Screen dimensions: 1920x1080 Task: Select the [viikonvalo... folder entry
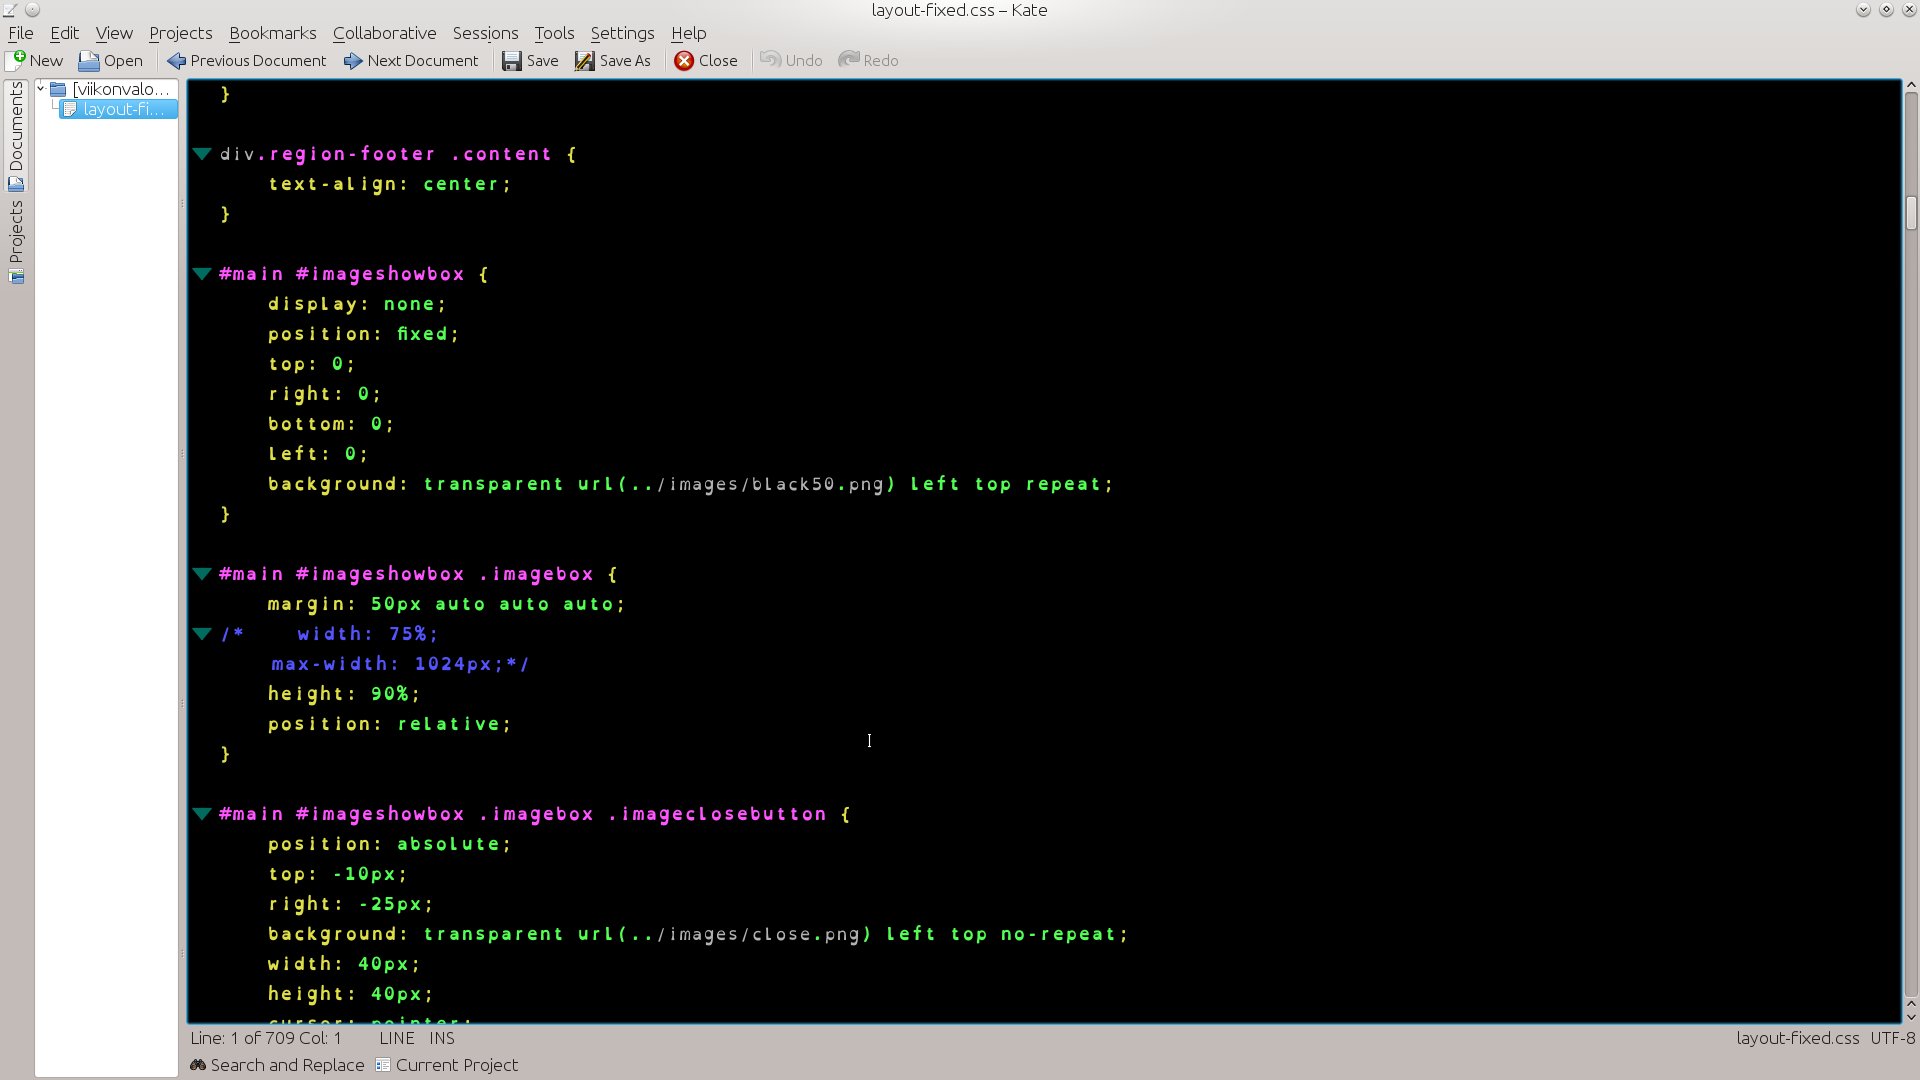[112, 89]
